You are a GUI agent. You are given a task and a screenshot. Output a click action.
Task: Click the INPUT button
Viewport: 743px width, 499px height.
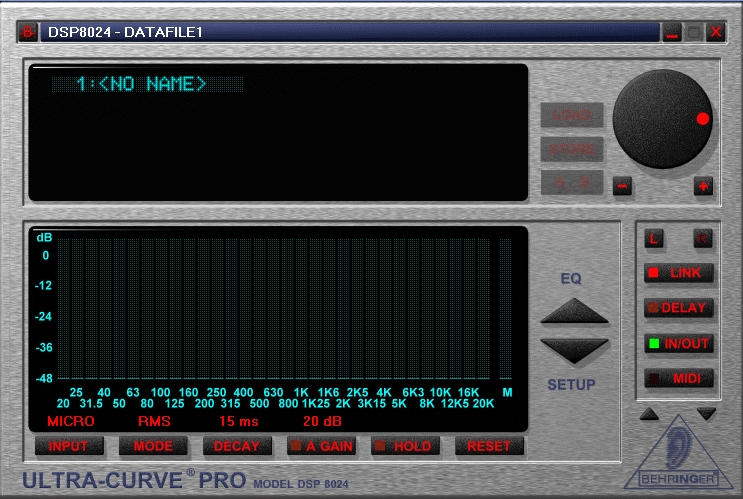pos(69,446)
